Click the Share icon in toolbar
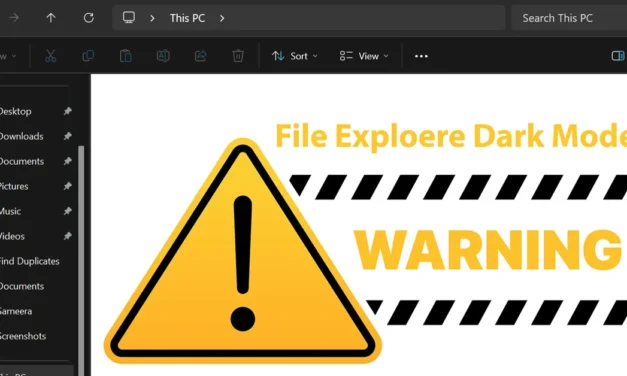Screen dimensions: 627x376 200,56
